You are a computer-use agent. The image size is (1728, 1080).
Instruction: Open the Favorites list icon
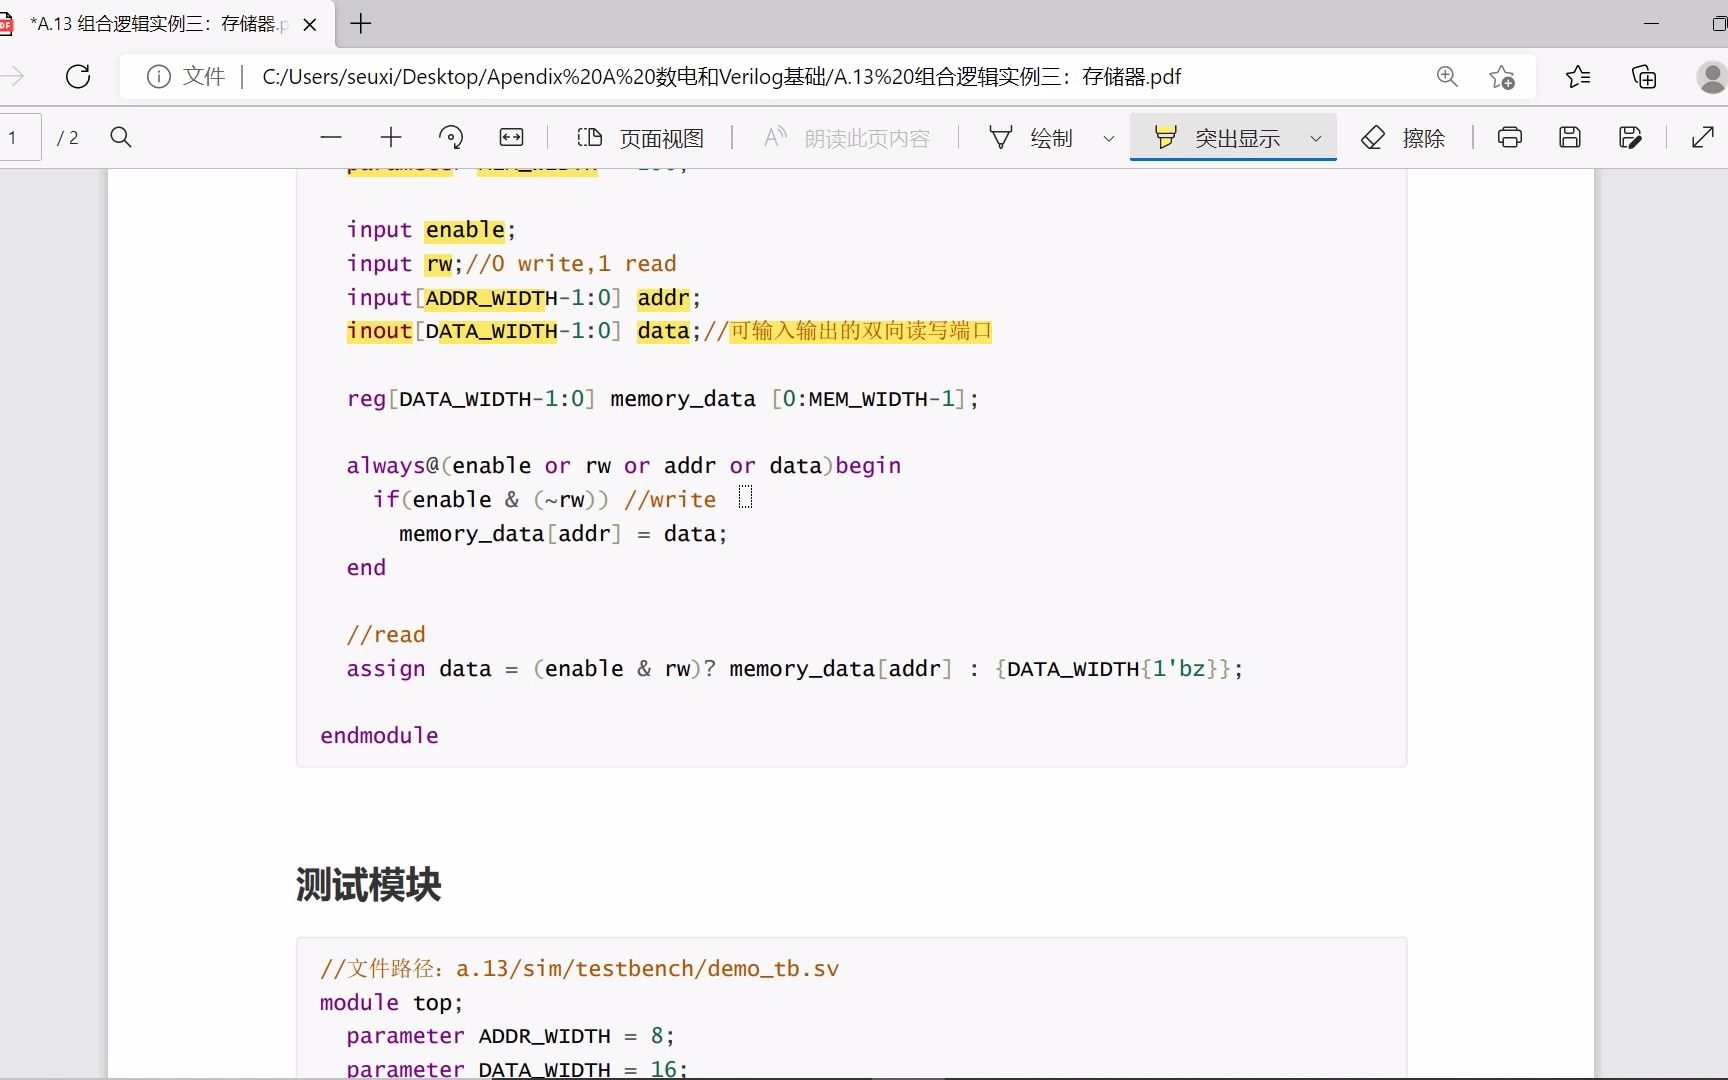pos(1578,77)
